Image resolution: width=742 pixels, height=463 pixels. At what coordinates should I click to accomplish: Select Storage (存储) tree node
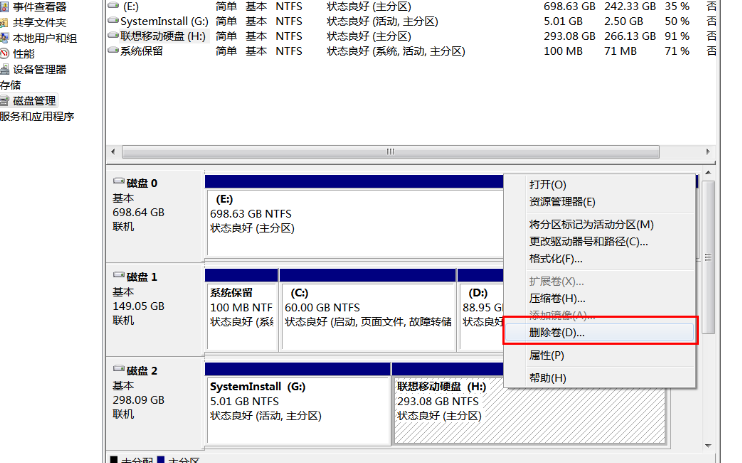point(10,85)
